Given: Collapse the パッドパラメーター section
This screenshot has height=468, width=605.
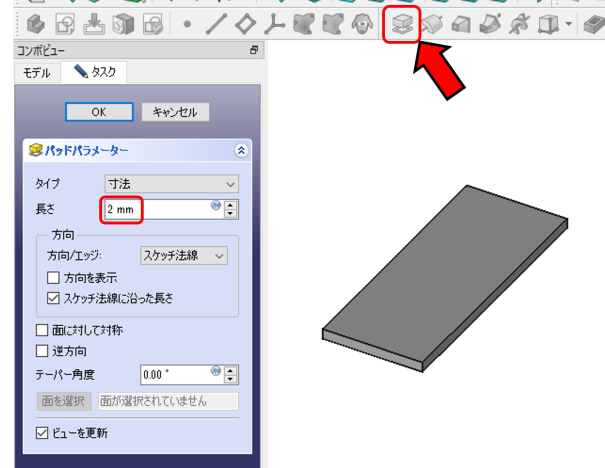Looking at the screenshot, I should coord(241,150).
